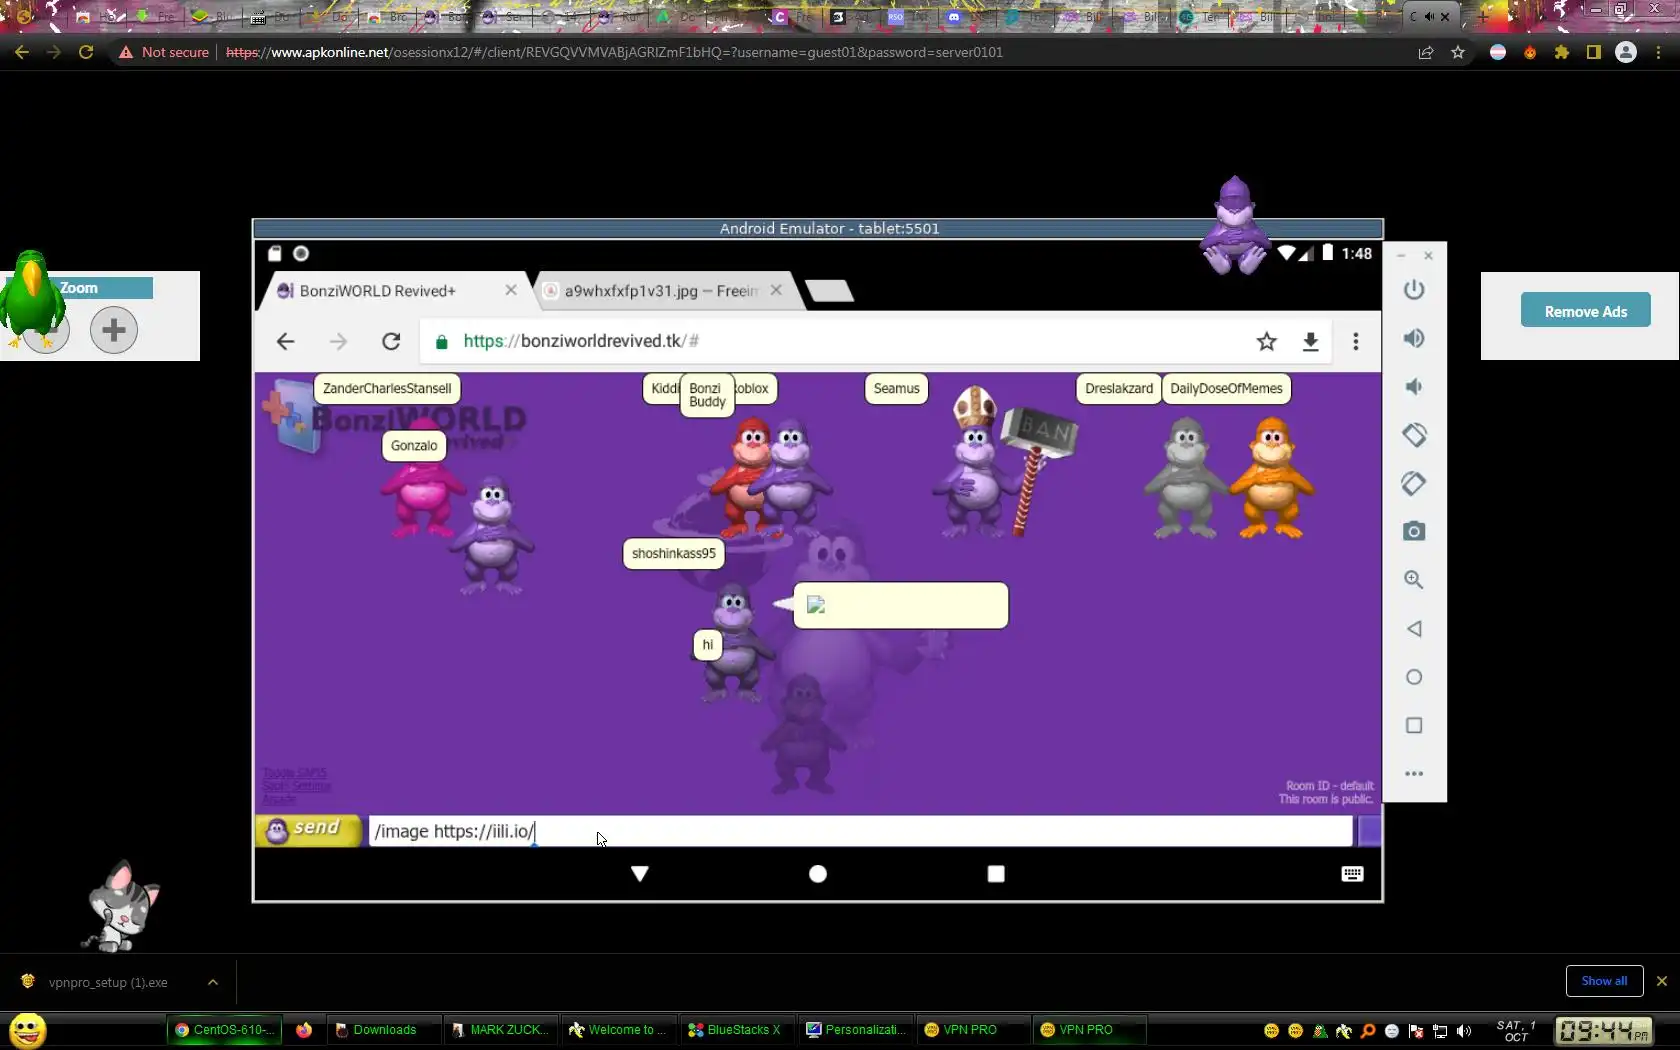Screen dimensions: 1680x1050
Task: Click the Seamus name tag
Action: (x=896, y=389)
